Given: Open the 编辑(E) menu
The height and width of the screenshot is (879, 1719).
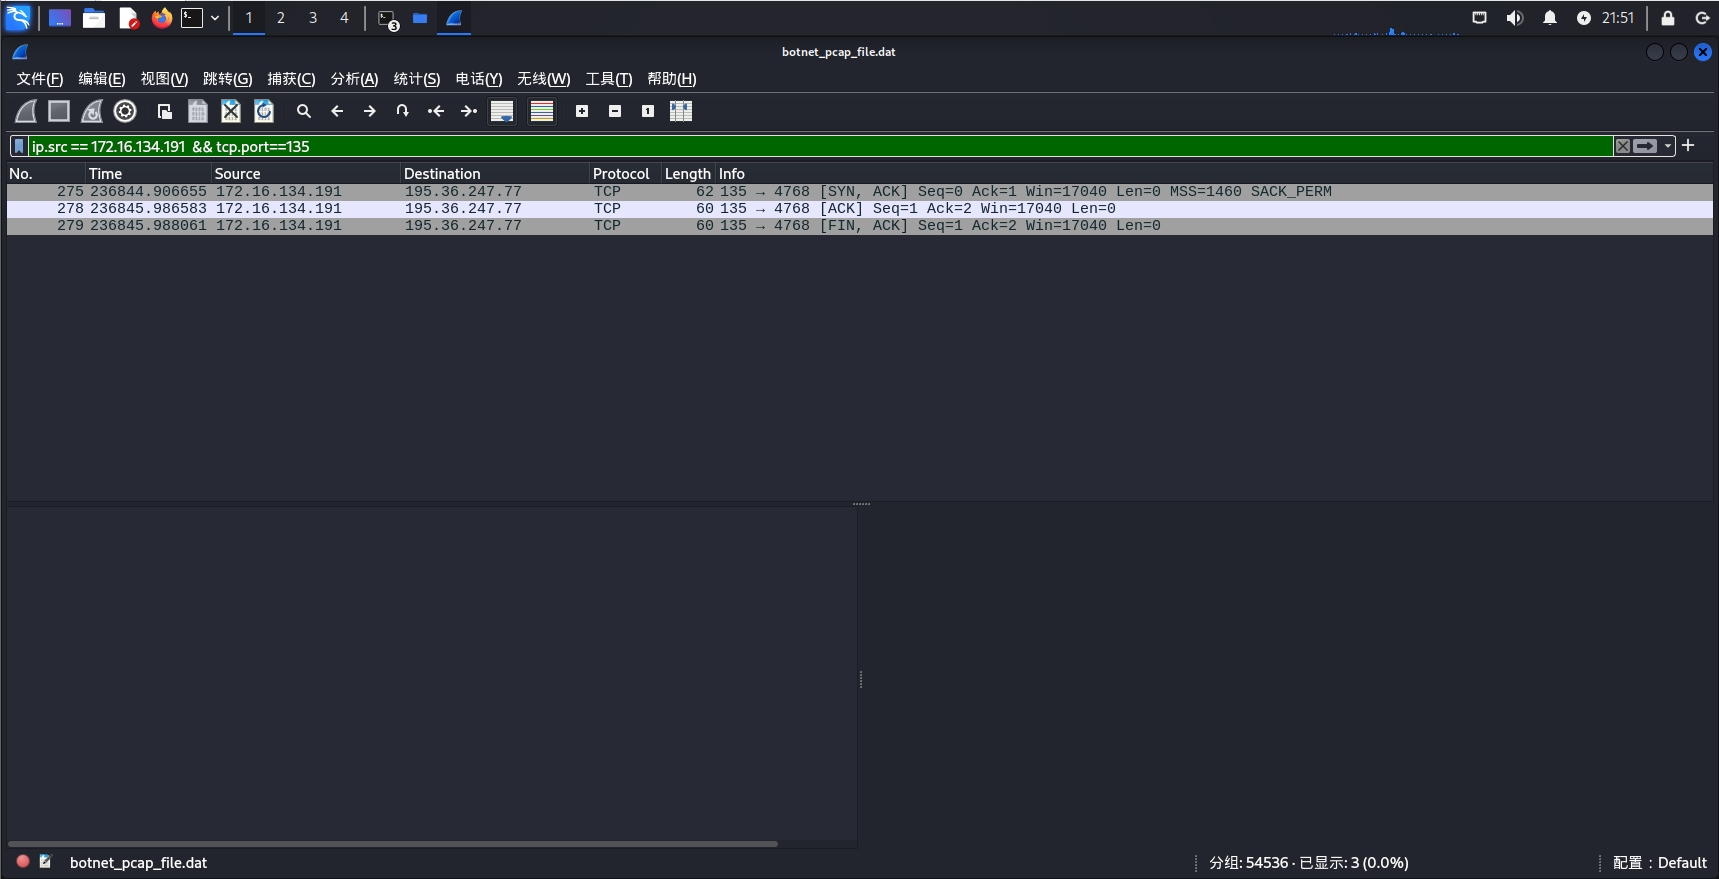Looking at the screenshot, I should (x=102, y=79).
